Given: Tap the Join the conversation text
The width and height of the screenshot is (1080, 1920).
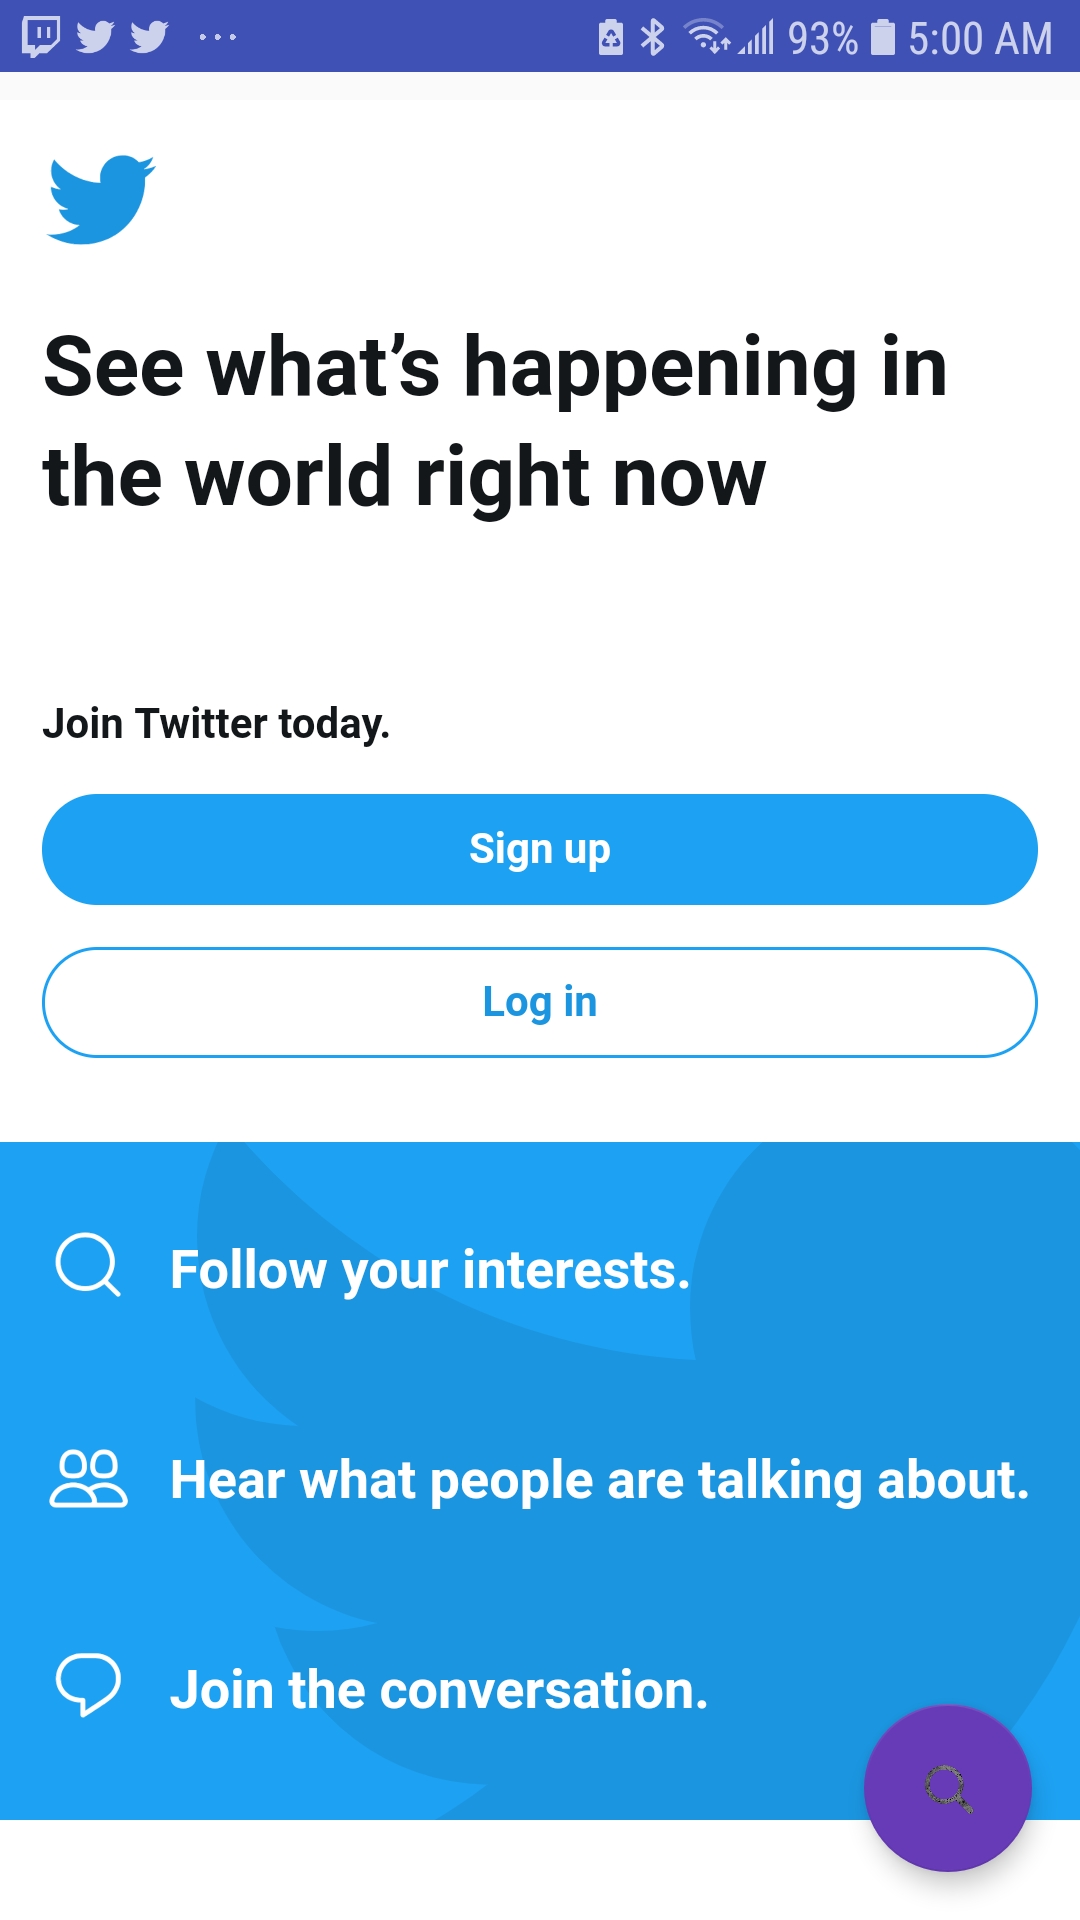Looking at the screenshot, I should point(440,1688).
